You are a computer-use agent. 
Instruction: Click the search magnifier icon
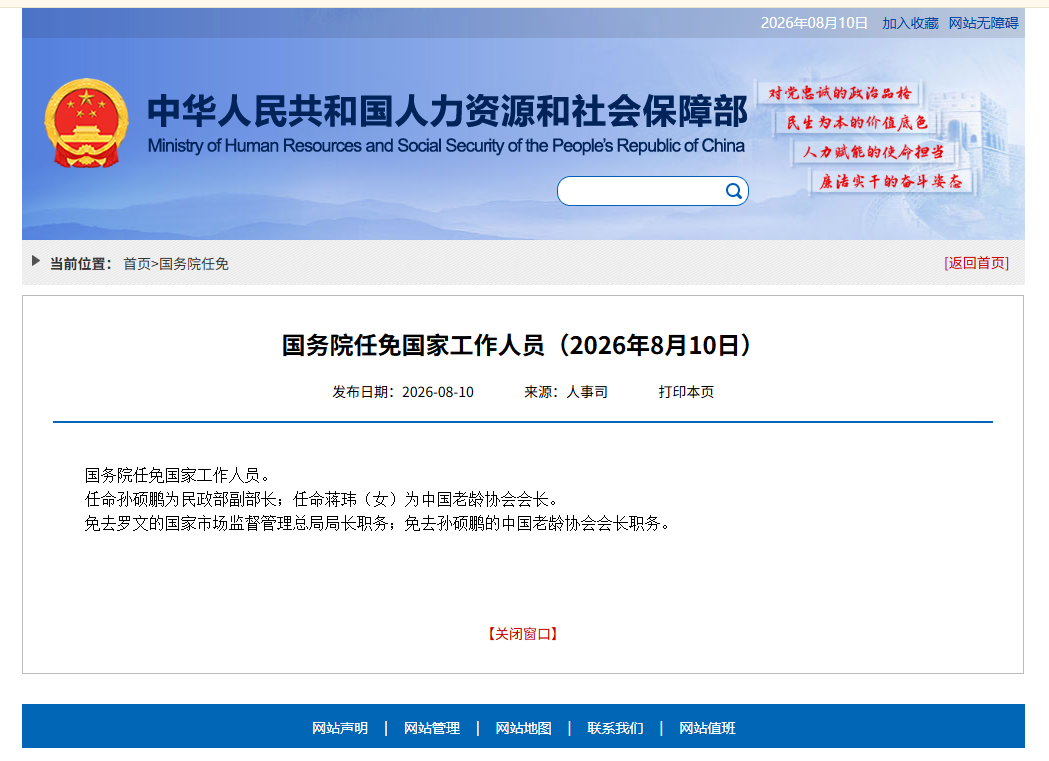(x=733, y=191)
